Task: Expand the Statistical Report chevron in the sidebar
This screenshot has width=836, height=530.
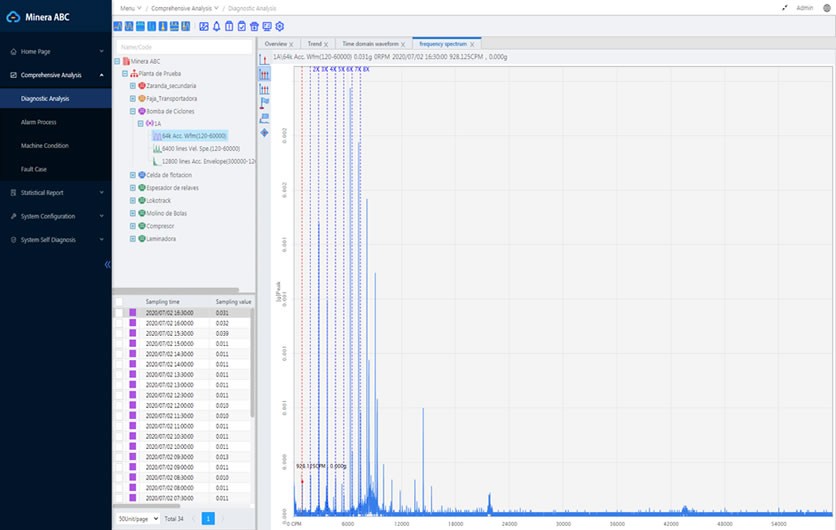Action: point(101,192)
